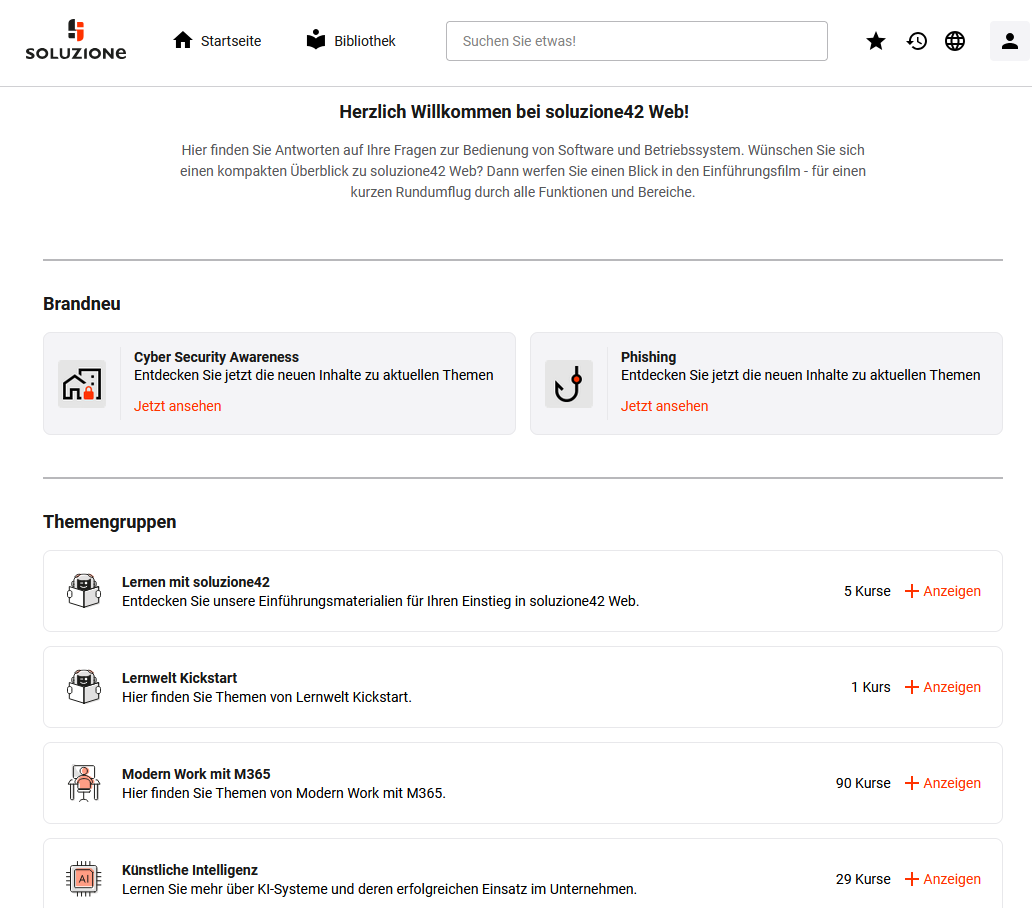
Task: Open the Bibliothek navigation item
Action: pos(351,41)
